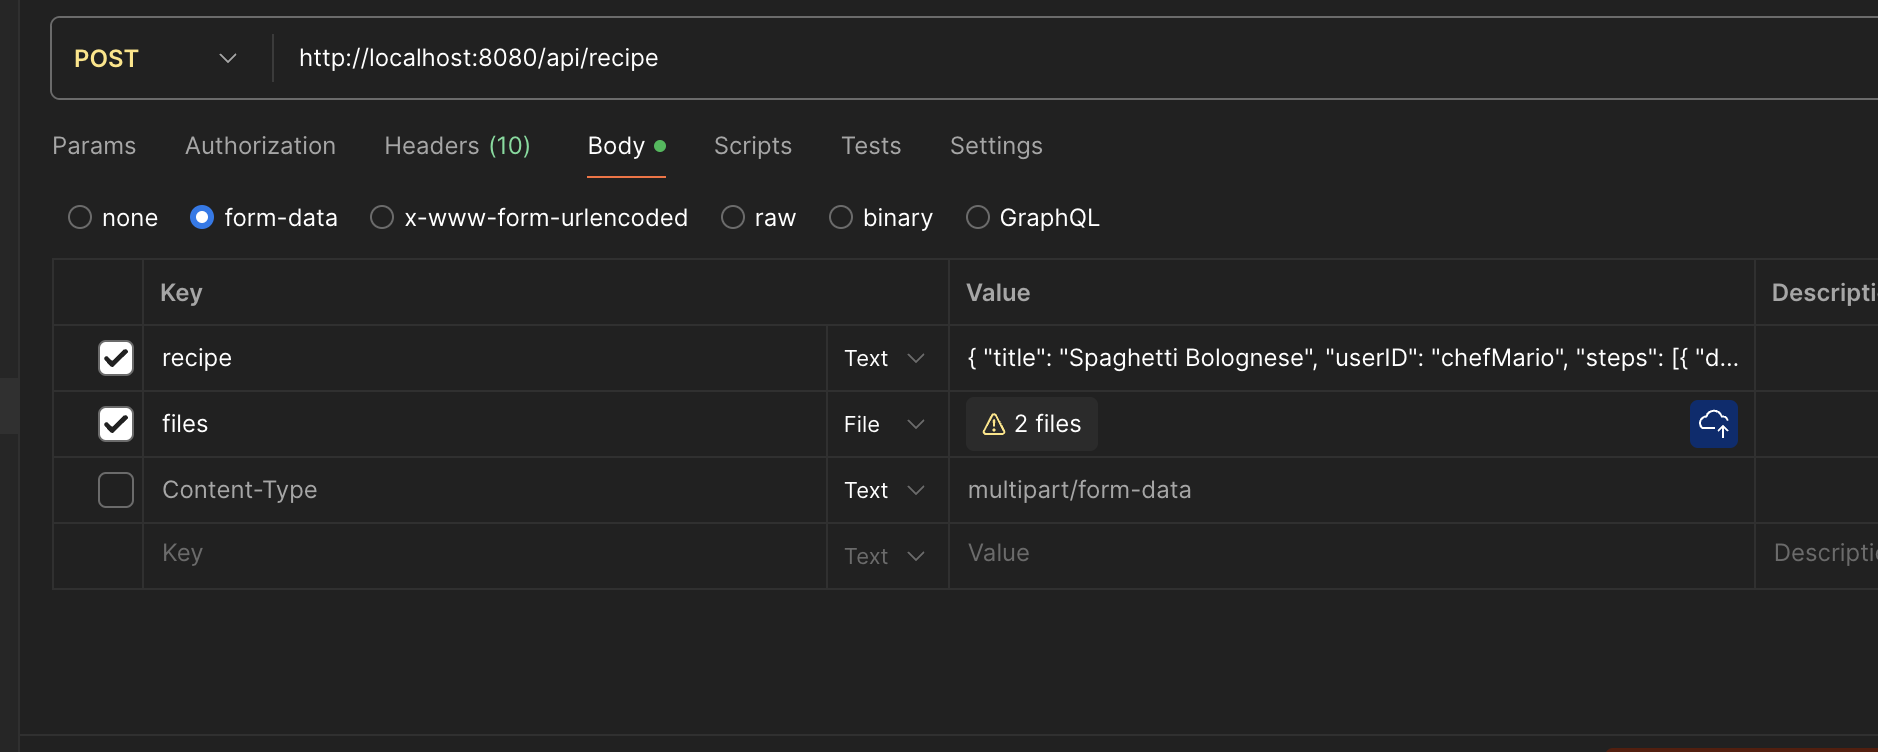This screenshot has width=1878, height=752.
Task: Open the File type dropdown for files row
Action: 885,424
